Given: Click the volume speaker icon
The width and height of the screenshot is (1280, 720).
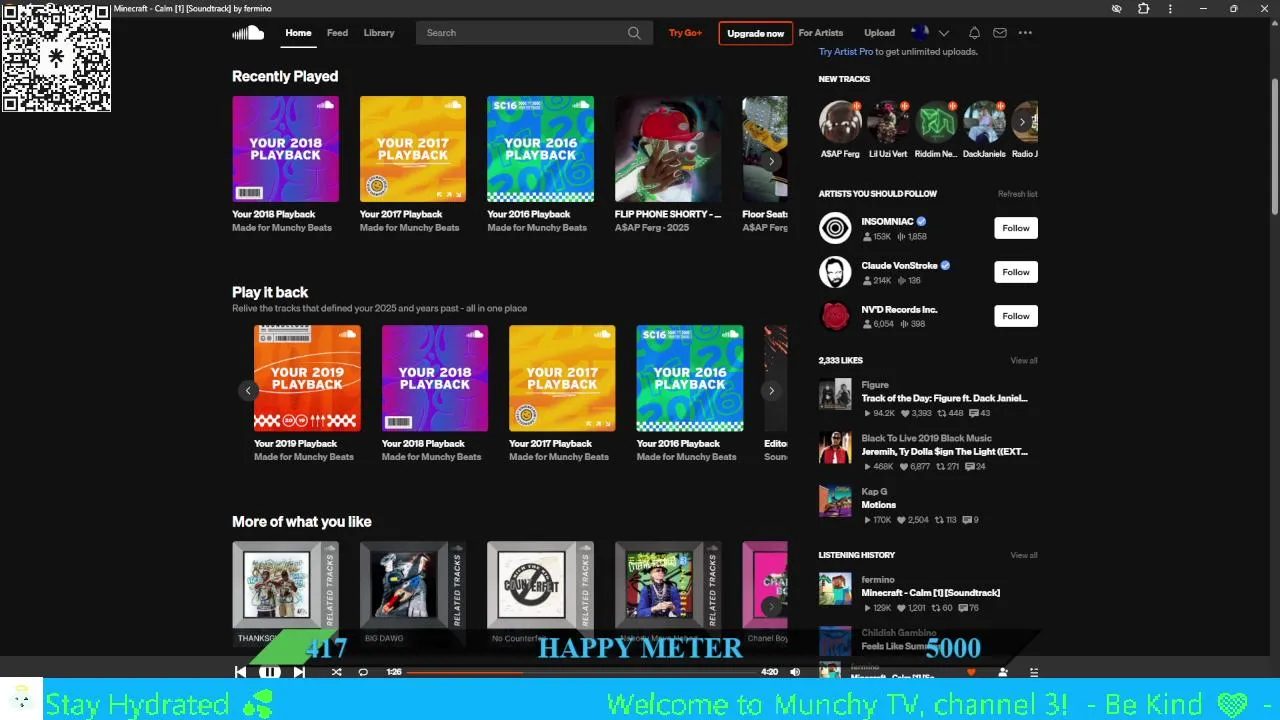Looking at the screenshot, I should (795, 672).
